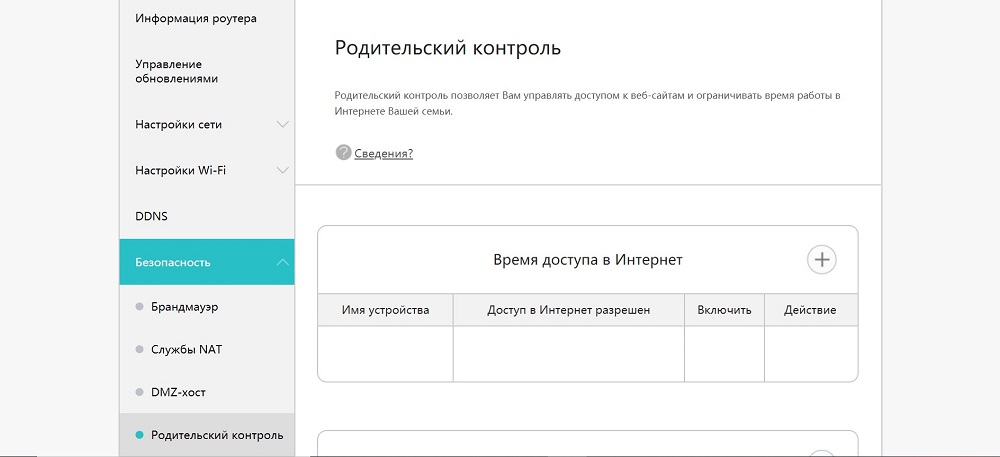Click the Доступ в Интернет разрешен header
This screenshot has width=1000, height=457.
pos(569,310)
